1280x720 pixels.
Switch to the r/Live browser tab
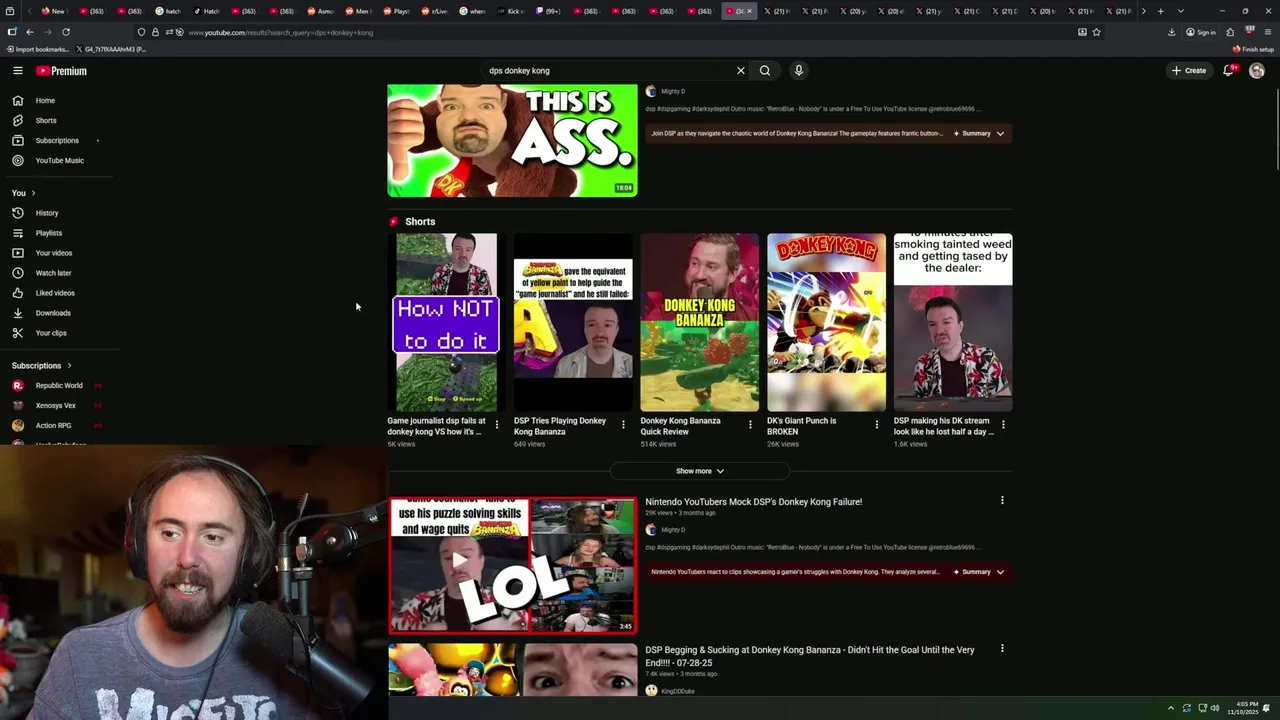[x=434, y=11]
